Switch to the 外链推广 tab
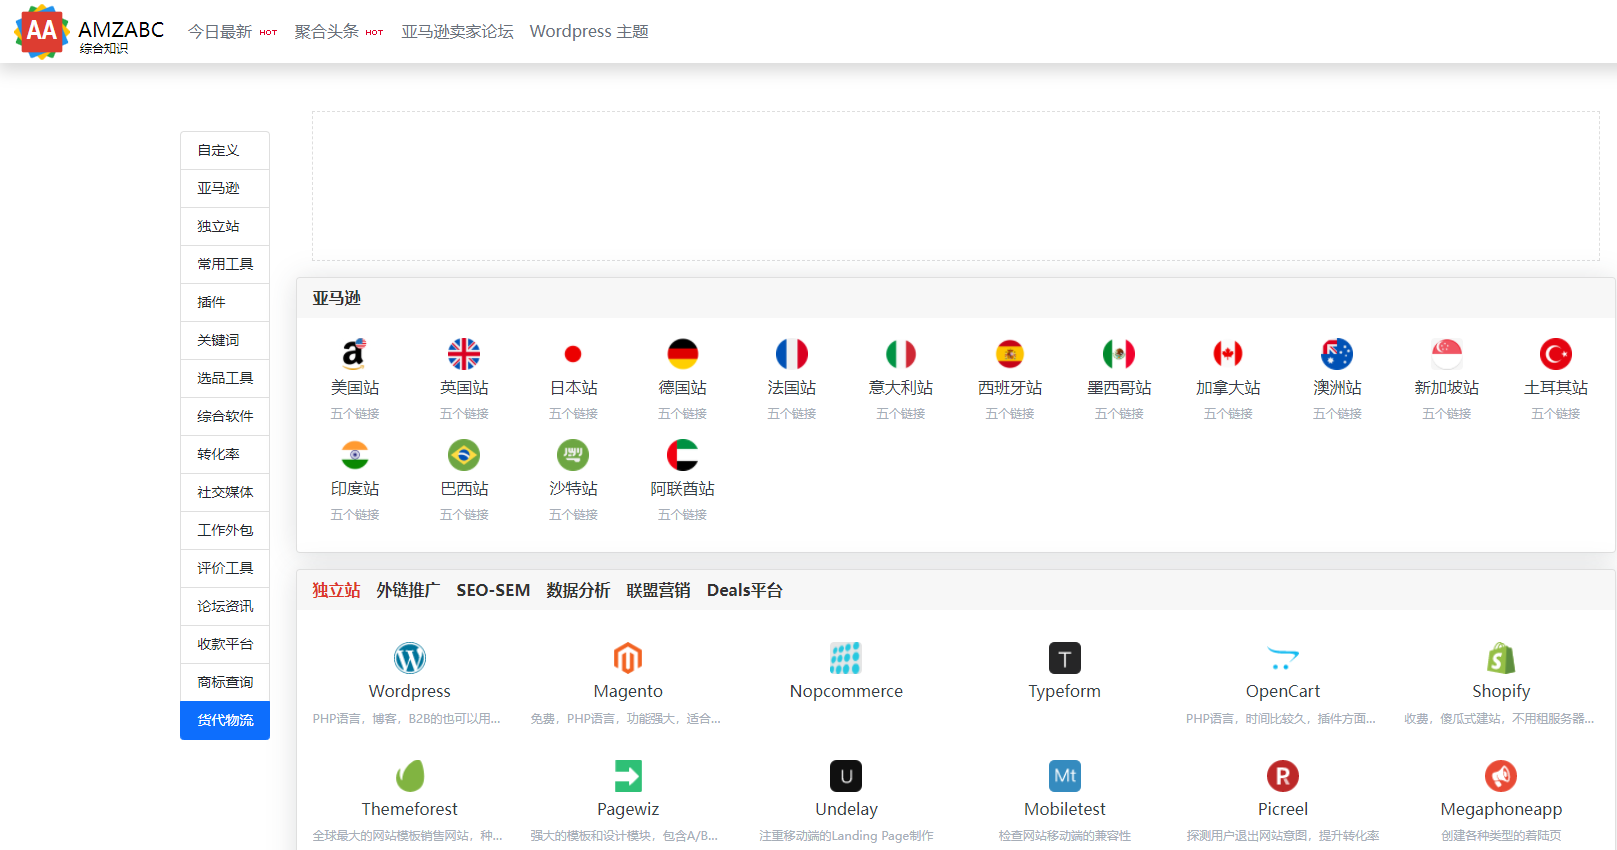This screenshot has height=850, width=1617. tap(408, 591)
